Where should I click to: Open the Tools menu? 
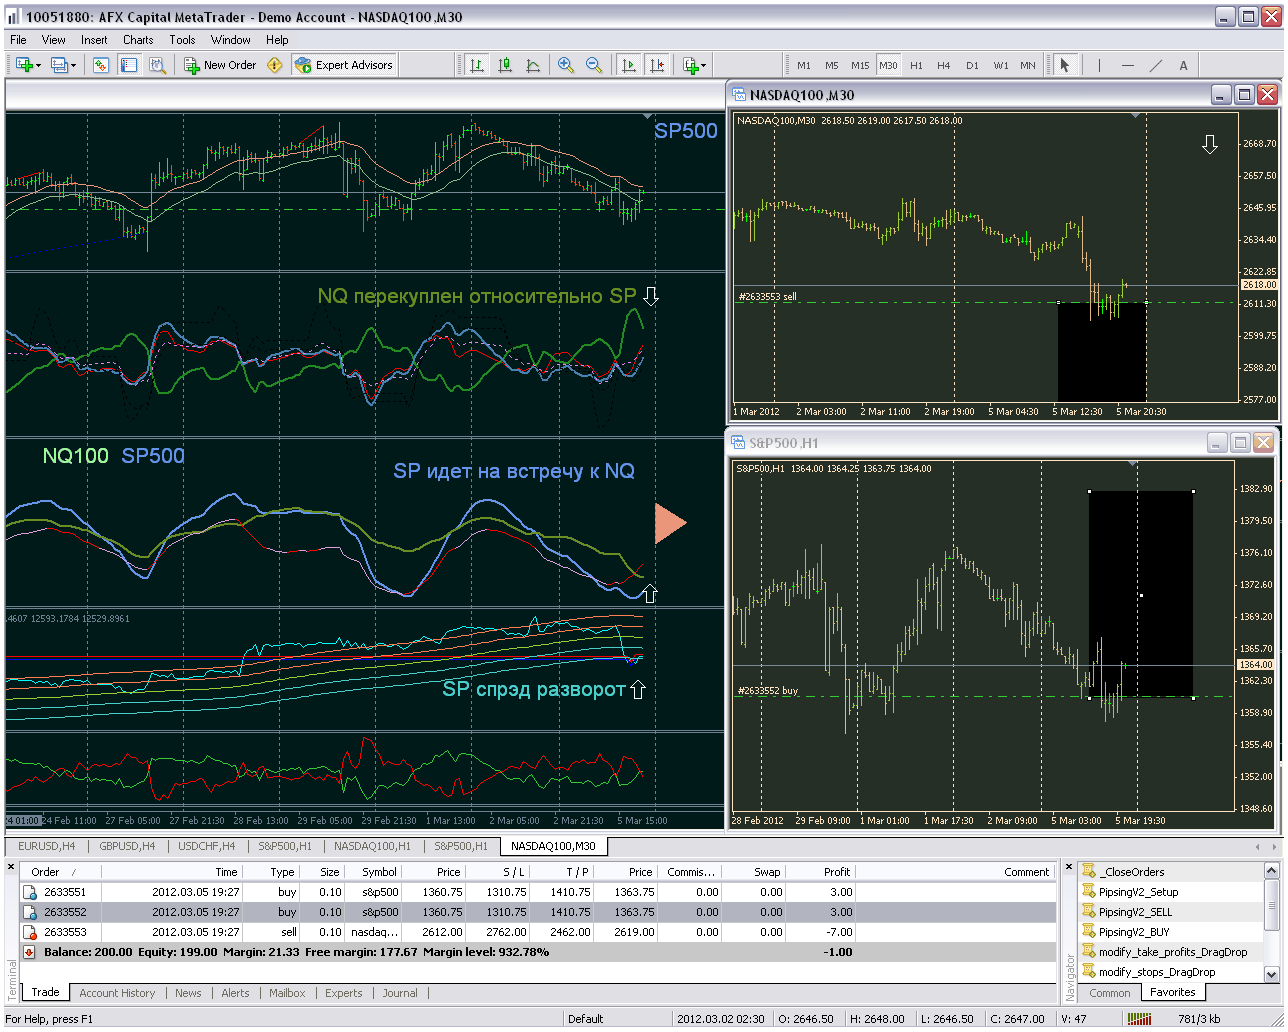(182, 40)
